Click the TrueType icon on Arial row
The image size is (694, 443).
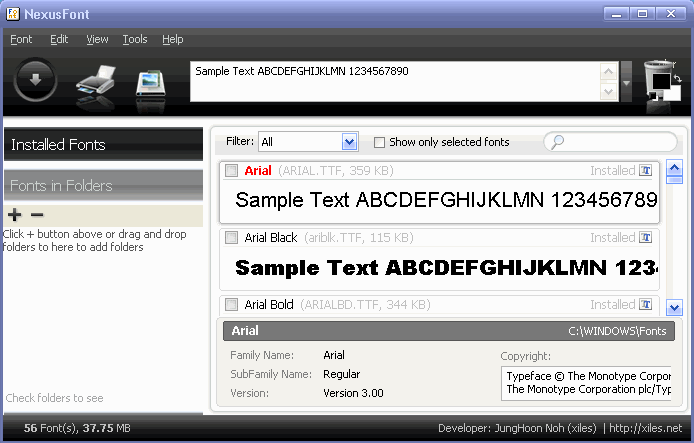point(646,171)
